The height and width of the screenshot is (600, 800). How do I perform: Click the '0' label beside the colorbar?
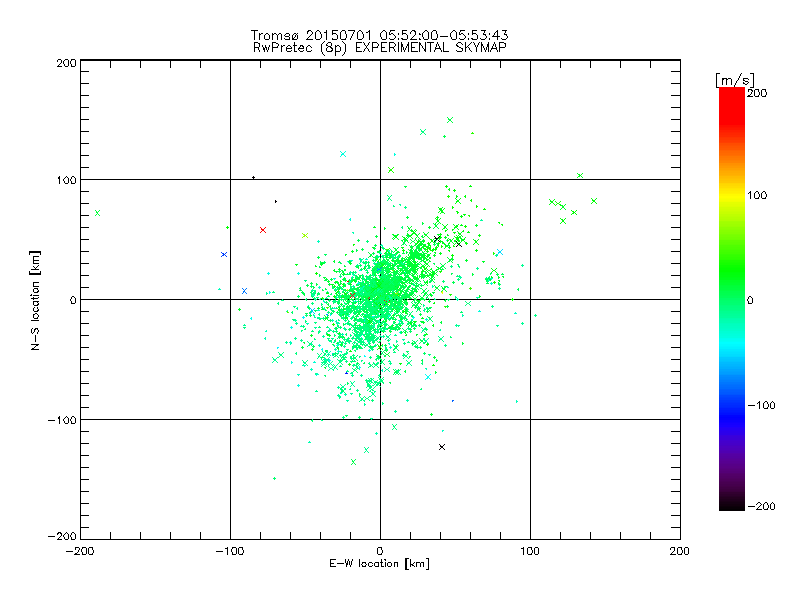pyautogui.click(x=749, y=300)
